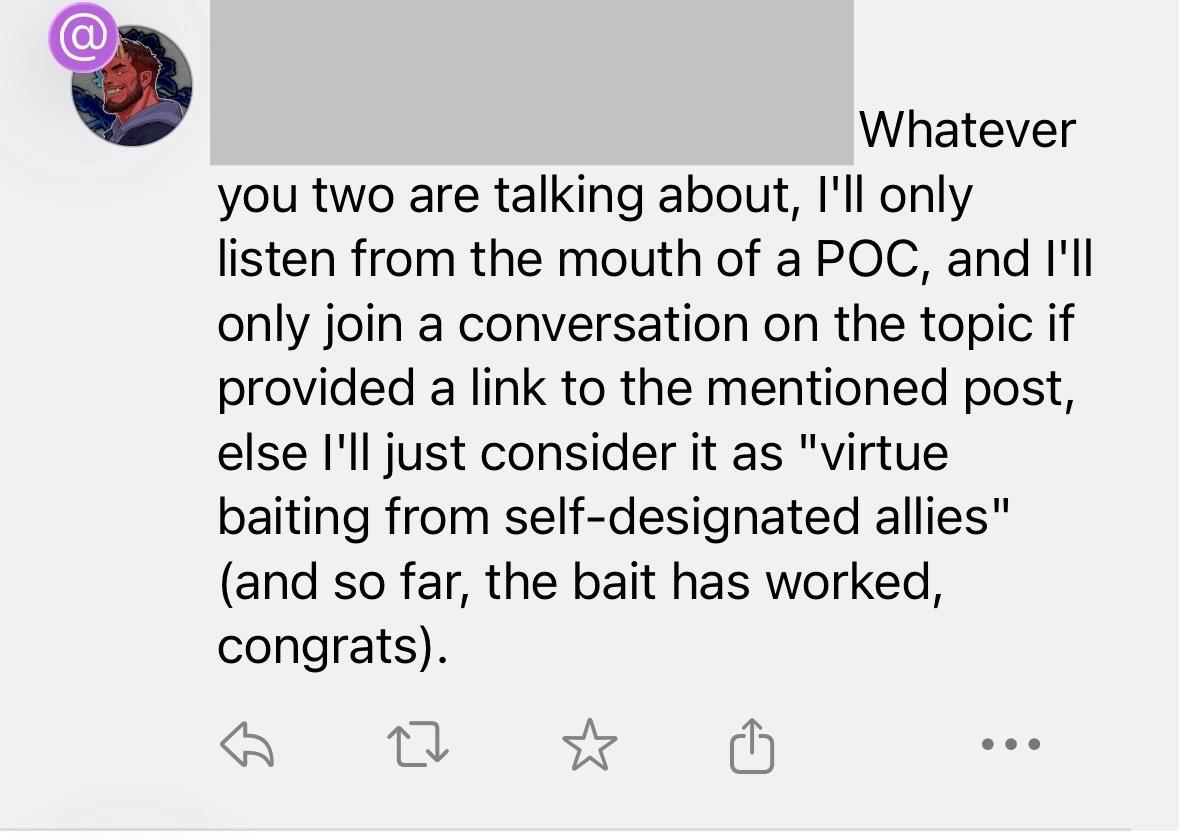The width and height of the screenshot is (1179, 839).
Task: Click the redacted username header
Action: pos(530,80)
